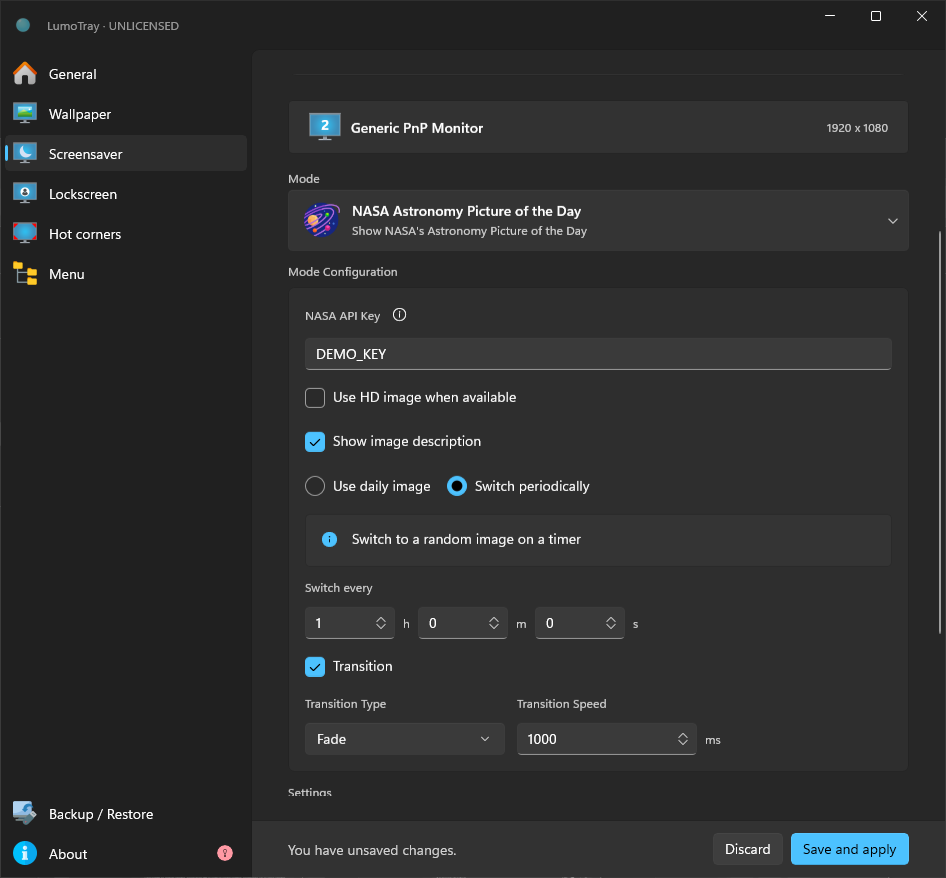Disable the Transition checkbox
The width and height of the screenshot is (946, 878).
tap(315, 667)
